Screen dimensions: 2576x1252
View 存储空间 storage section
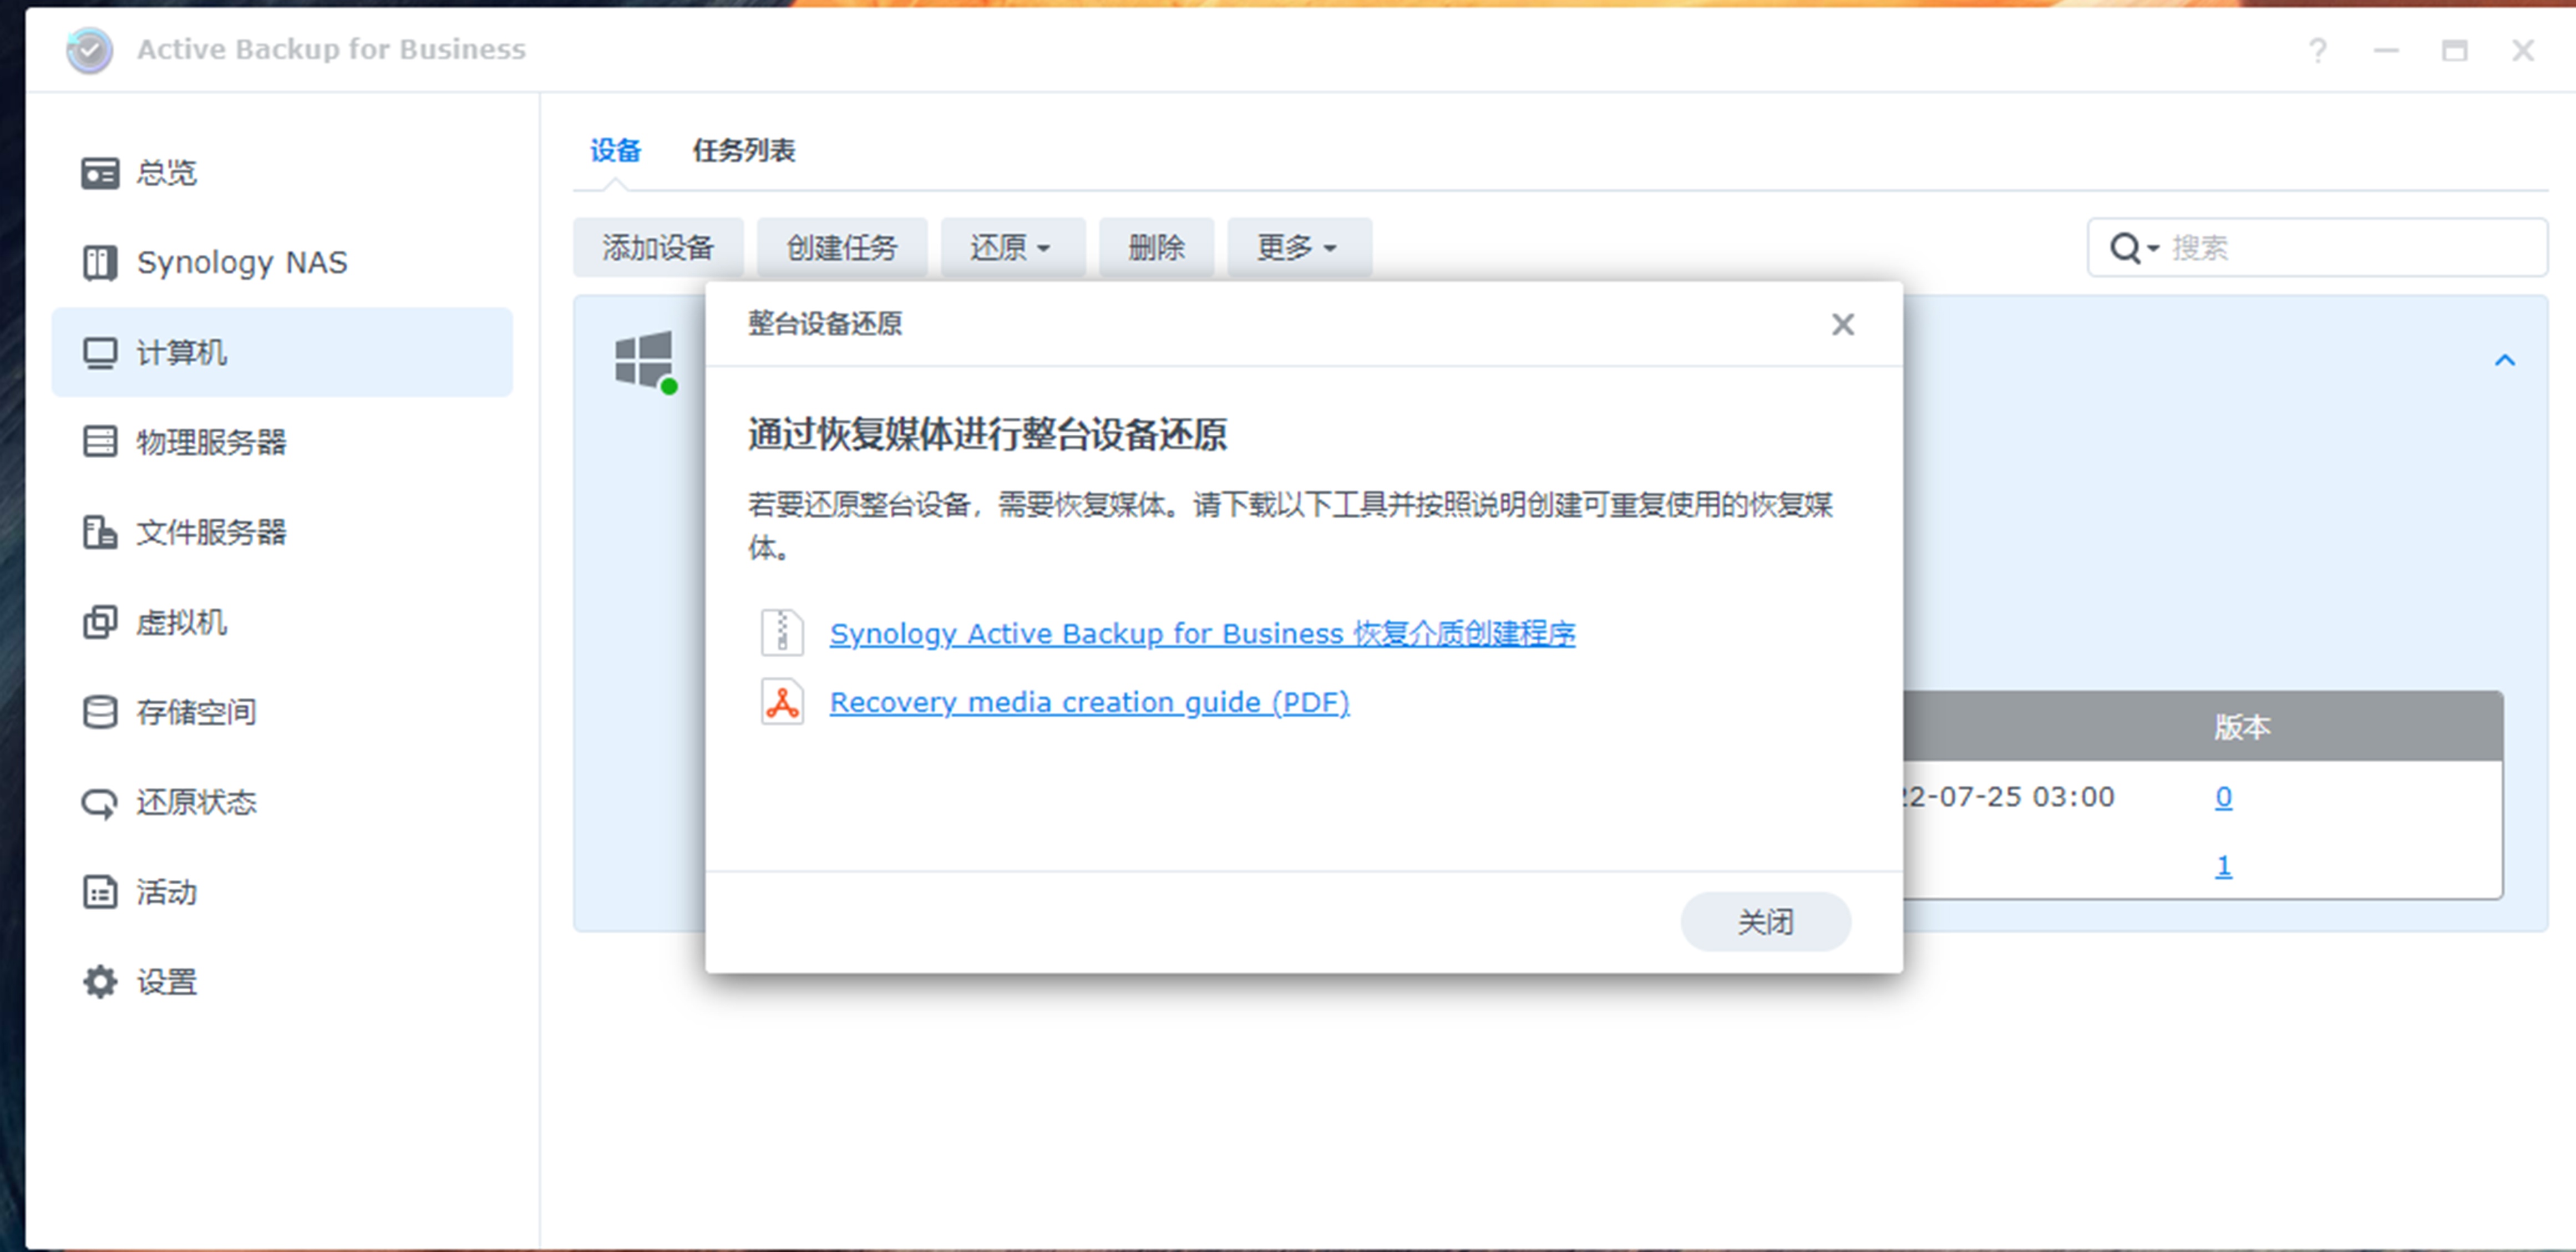[196, 712]
